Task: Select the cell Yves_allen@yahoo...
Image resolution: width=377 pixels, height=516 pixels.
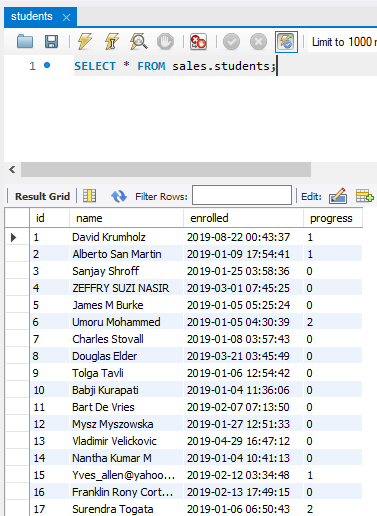Action: (126, 475)
